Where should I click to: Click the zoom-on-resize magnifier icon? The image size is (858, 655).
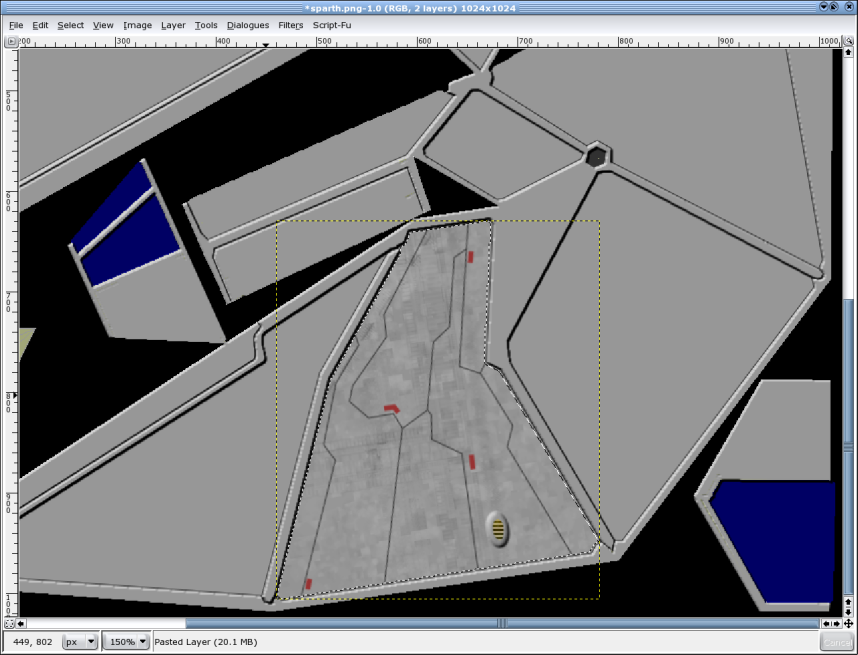[848, 42]
